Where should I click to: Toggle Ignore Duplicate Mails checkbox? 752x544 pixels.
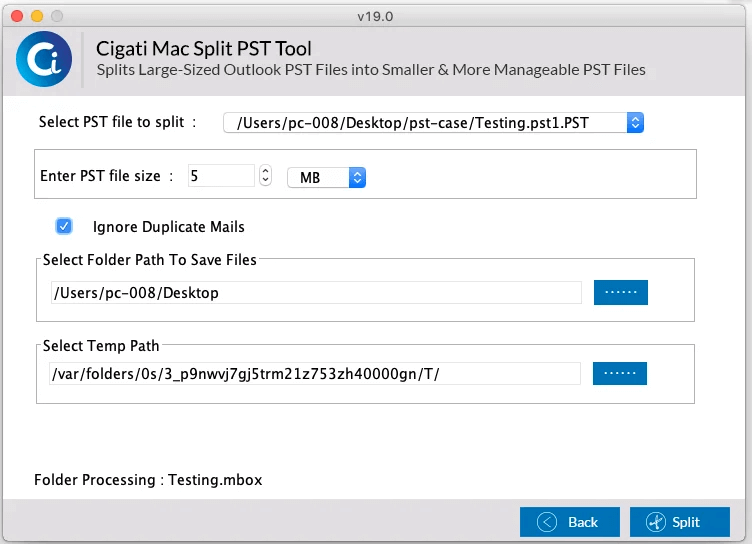[x=64, y=226]
